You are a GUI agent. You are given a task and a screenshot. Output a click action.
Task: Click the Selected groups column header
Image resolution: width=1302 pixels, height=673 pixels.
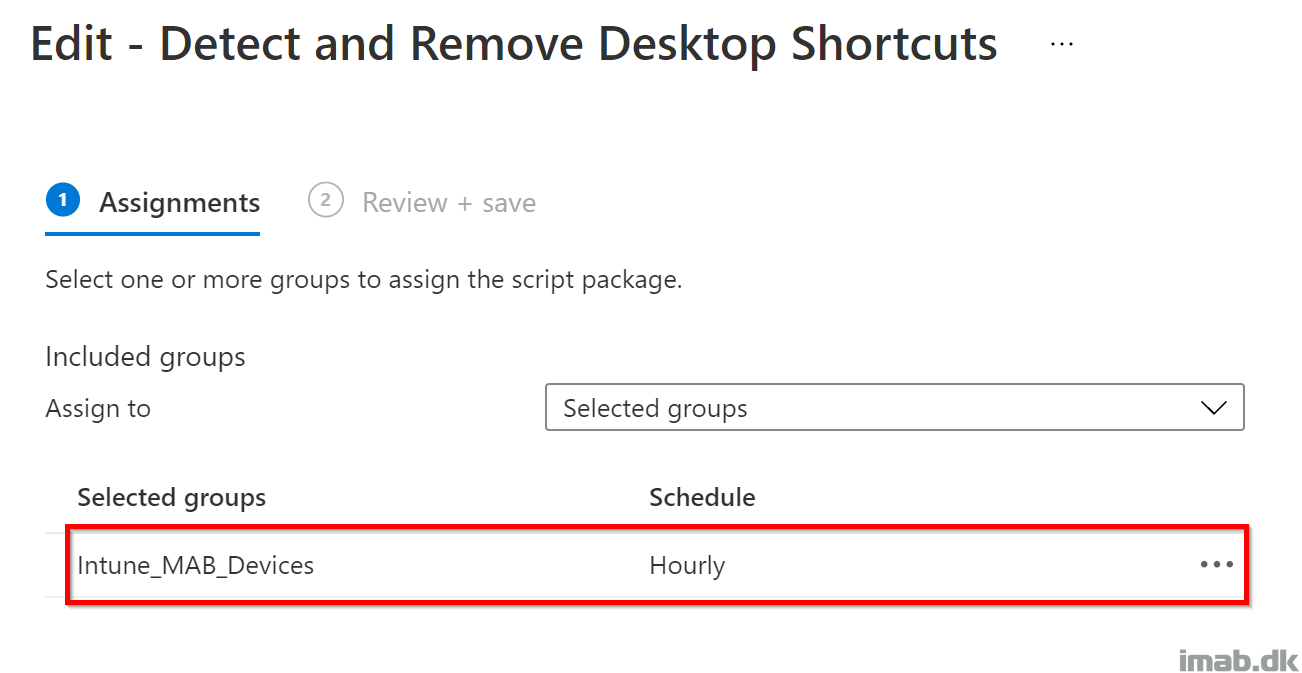[172, 498]
